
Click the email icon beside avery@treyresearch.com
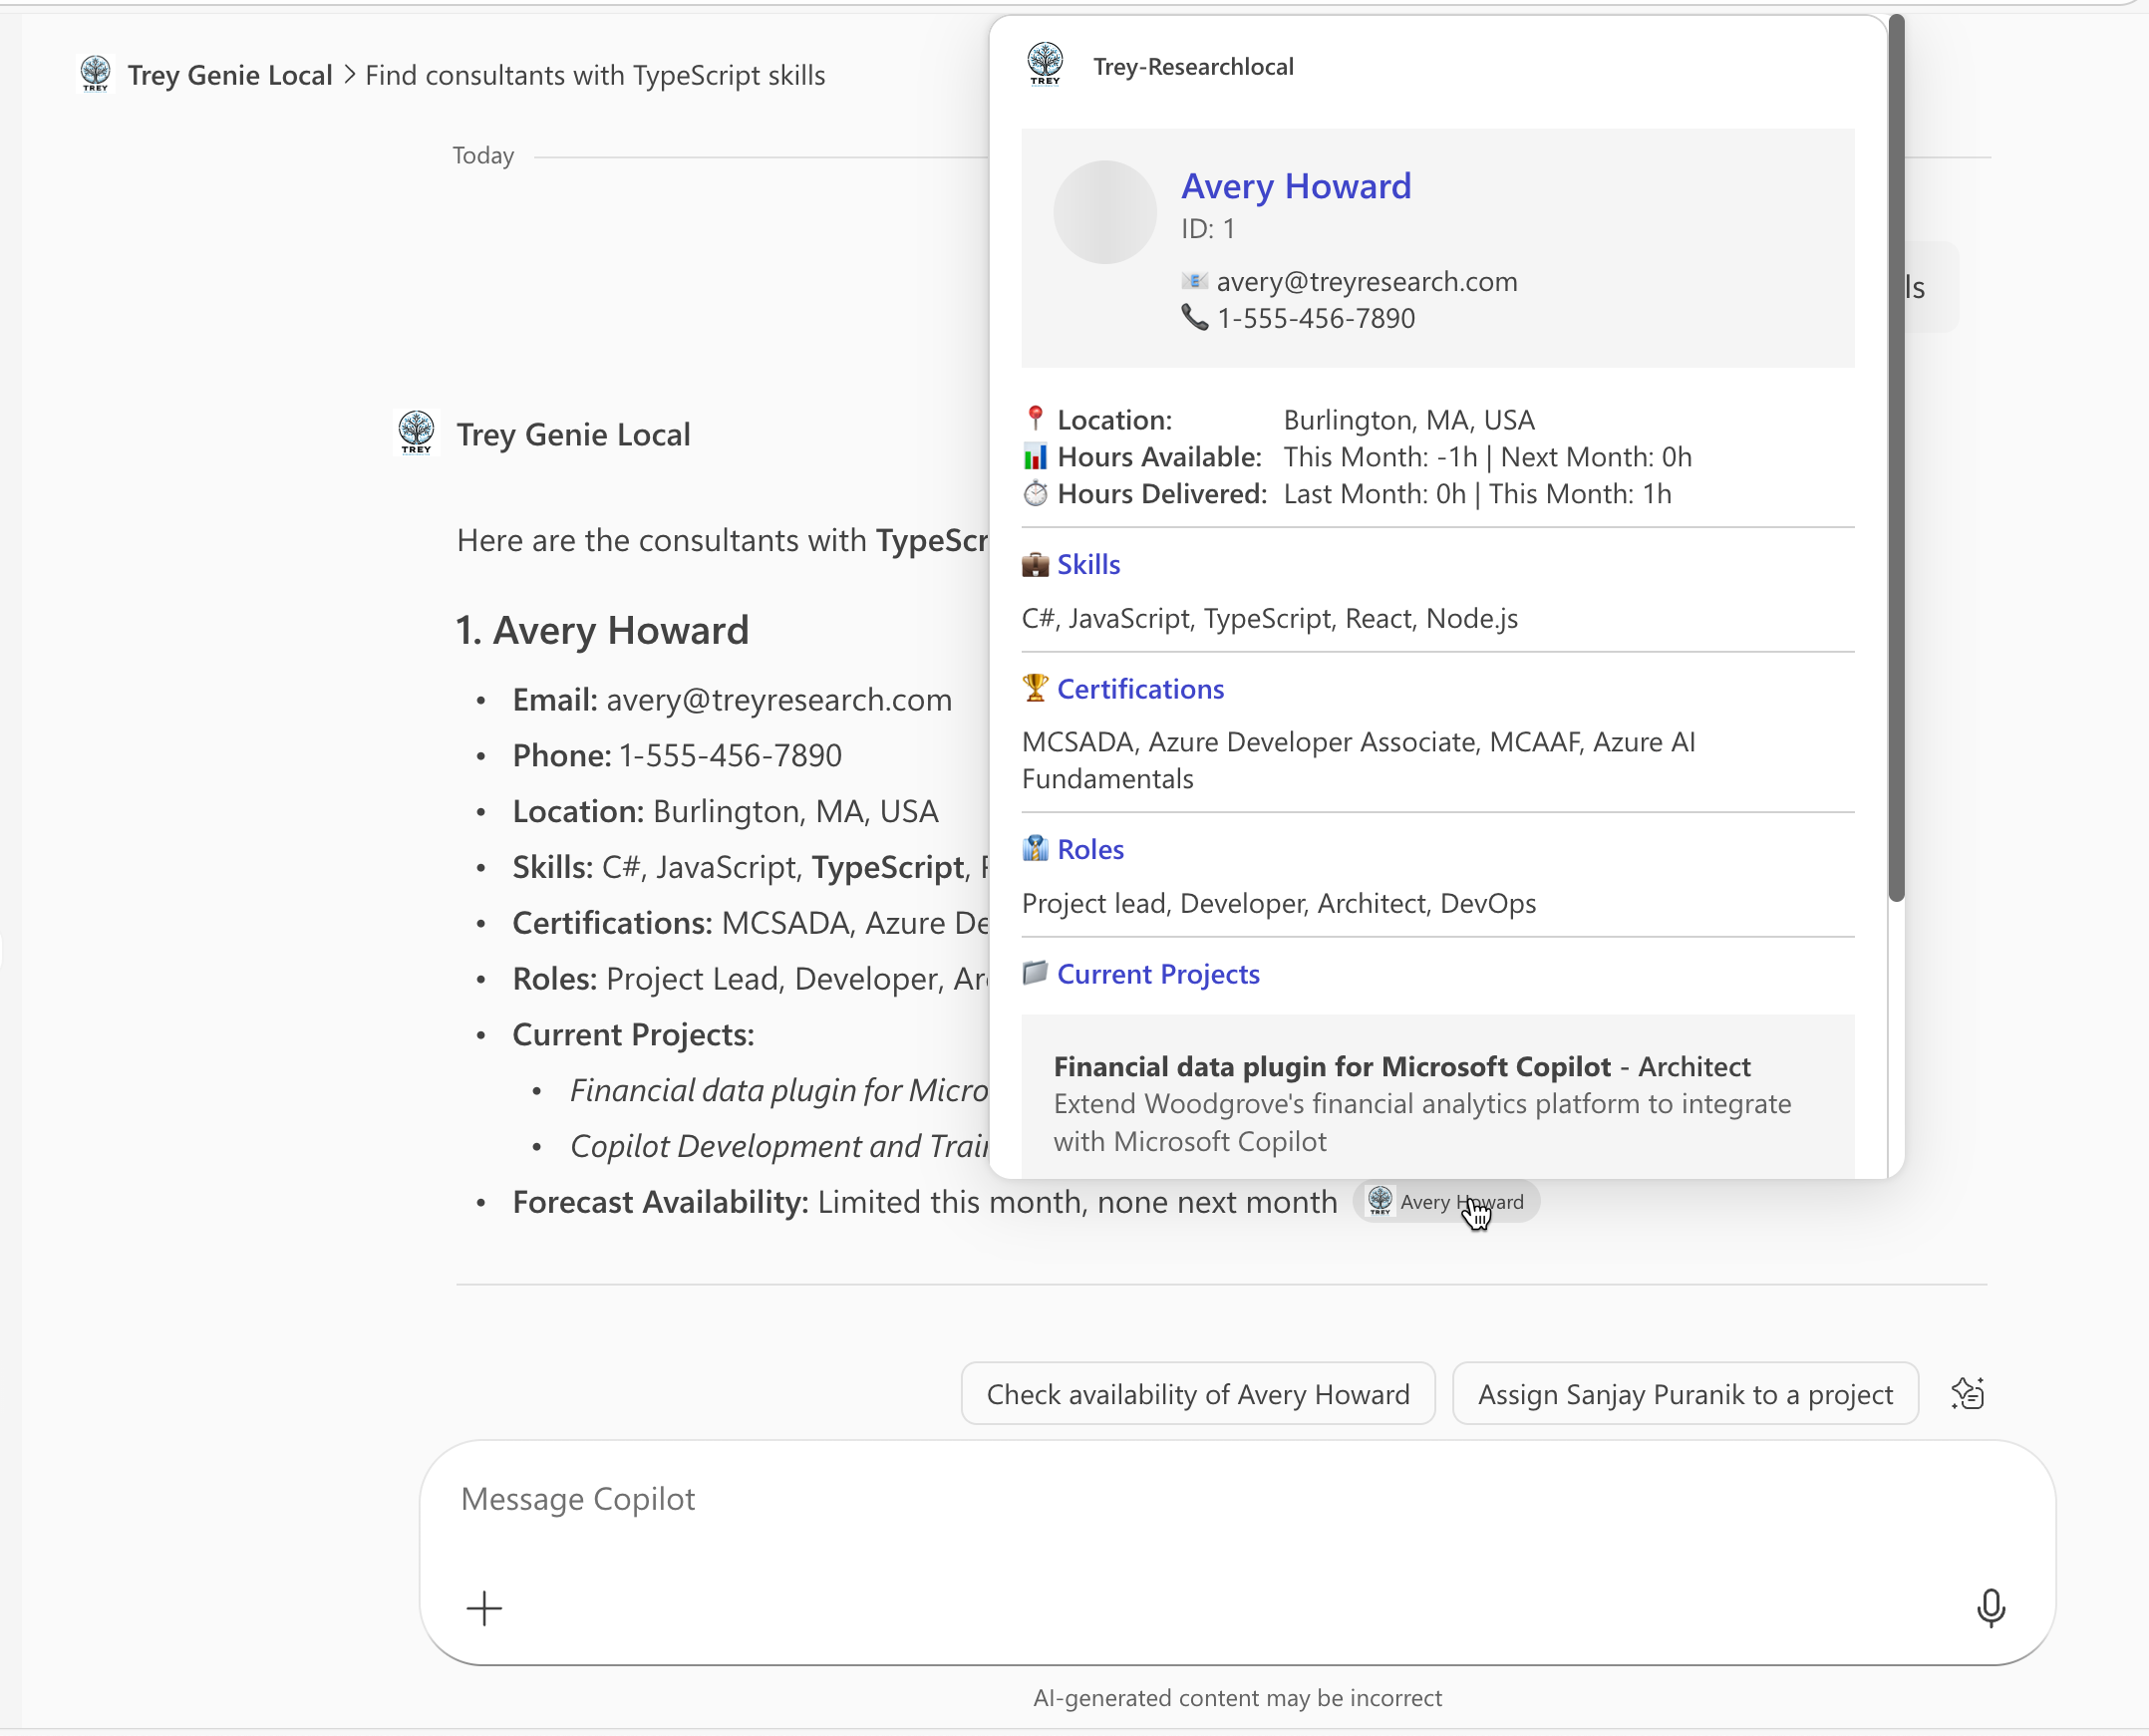point(1195,281)
